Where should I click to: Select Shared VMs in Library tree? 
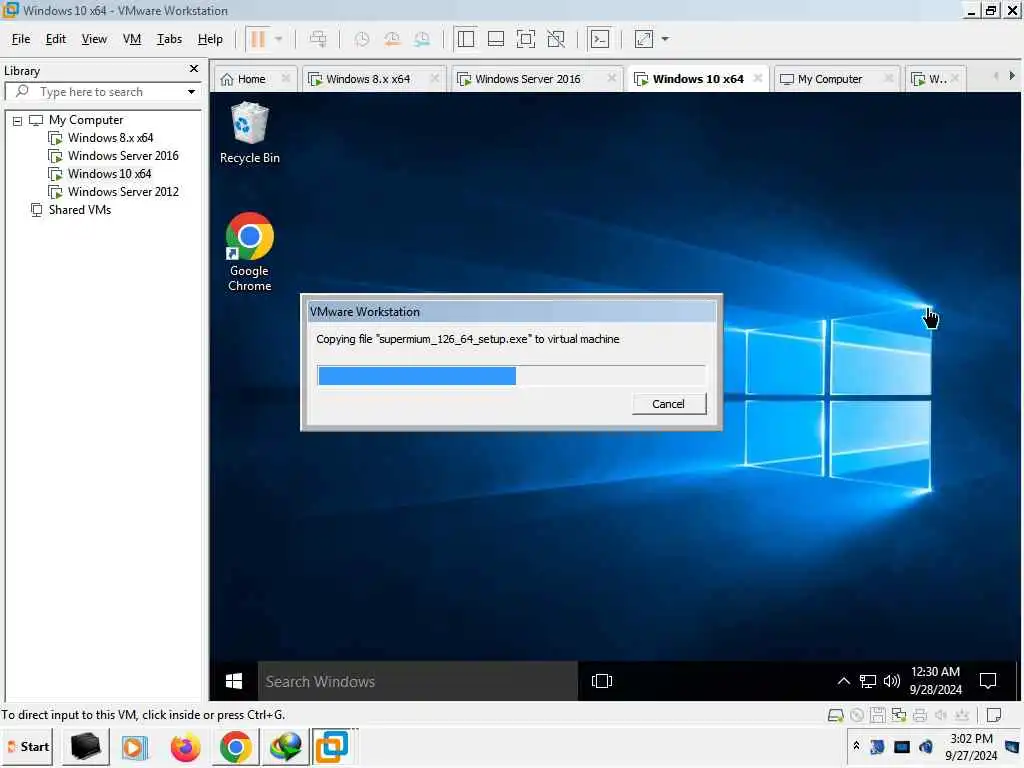(x=79, y=210)
